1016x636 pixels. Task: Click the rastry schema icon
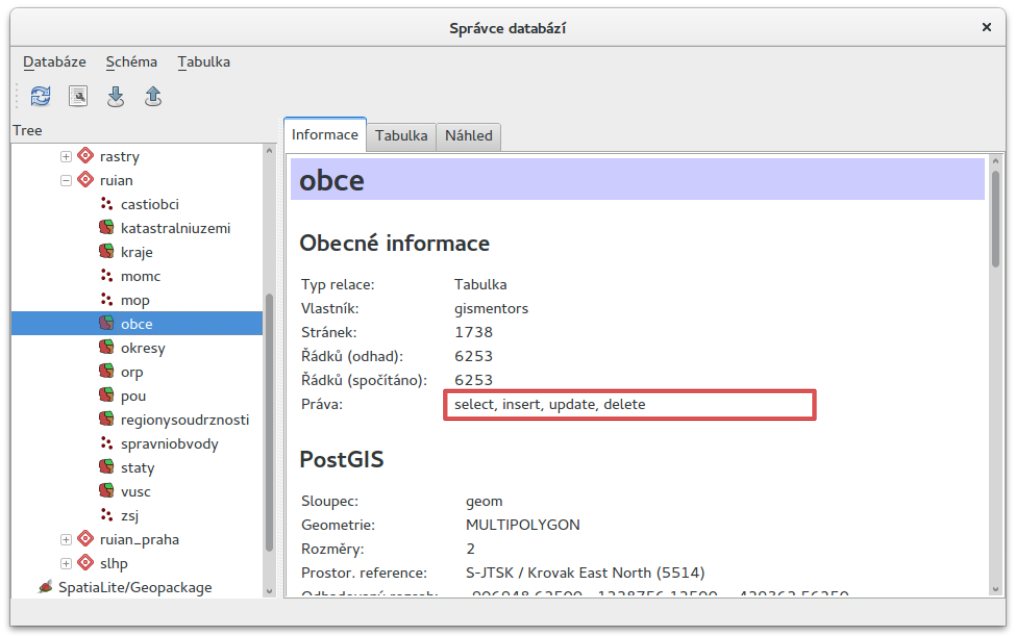(x=86, y=155)
